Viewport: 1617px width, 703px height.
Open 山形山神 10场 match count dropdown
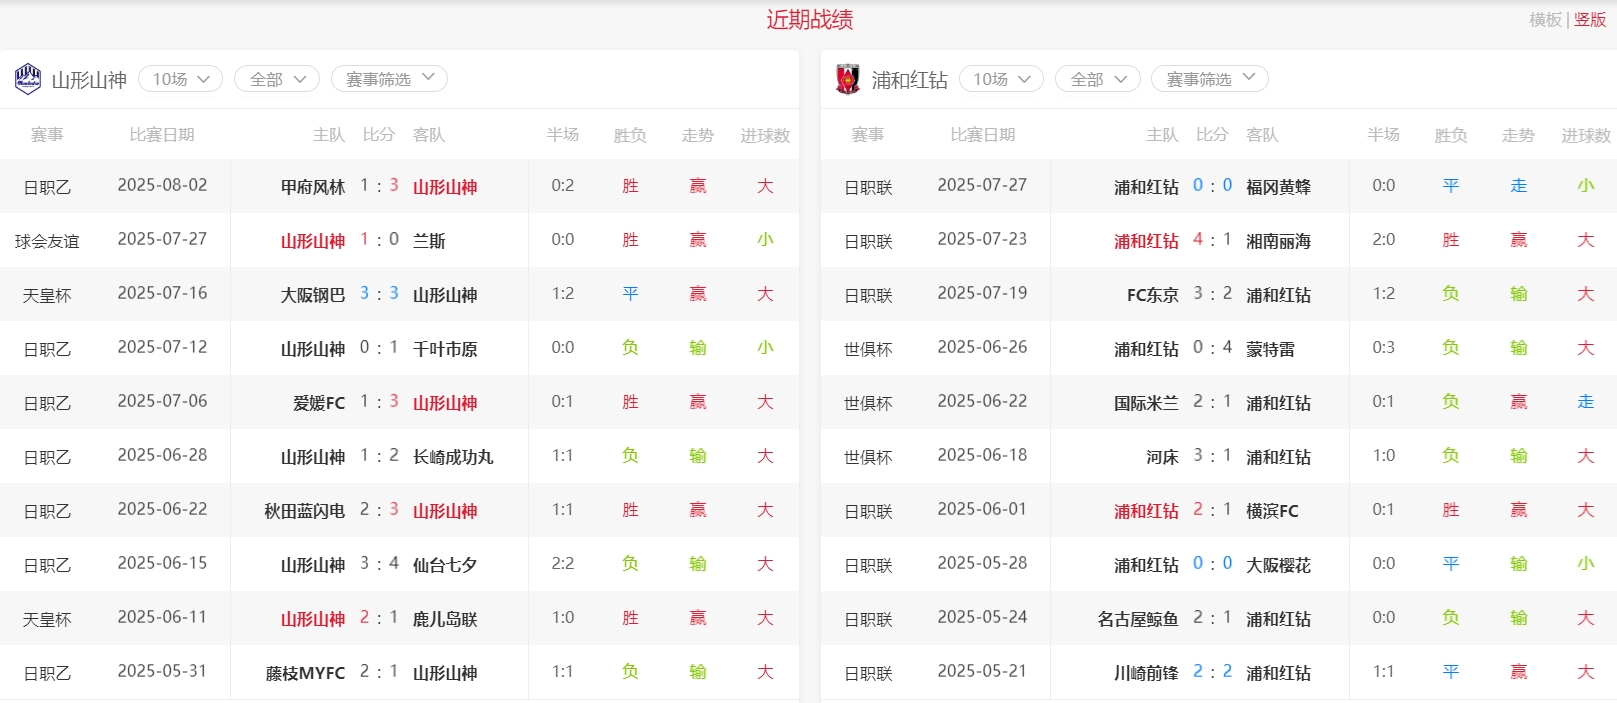pos(181,79)
